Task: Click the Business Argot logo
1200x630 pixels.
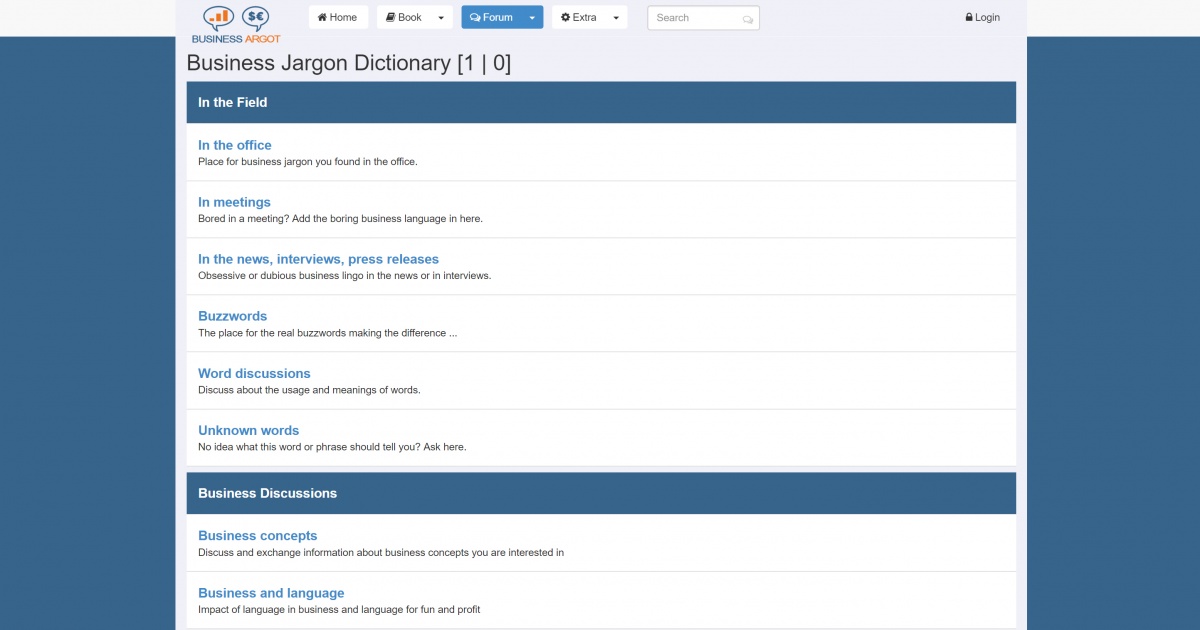Action: pos(236,24)
